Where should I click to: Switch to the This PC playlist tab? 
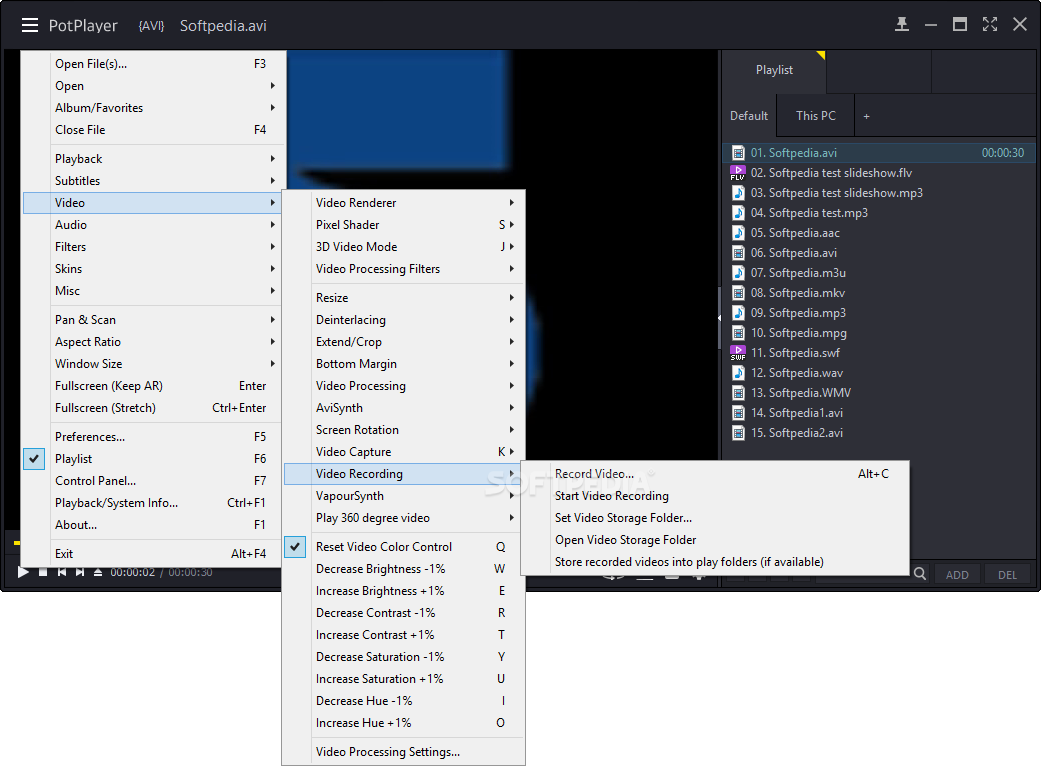[815, 115]
